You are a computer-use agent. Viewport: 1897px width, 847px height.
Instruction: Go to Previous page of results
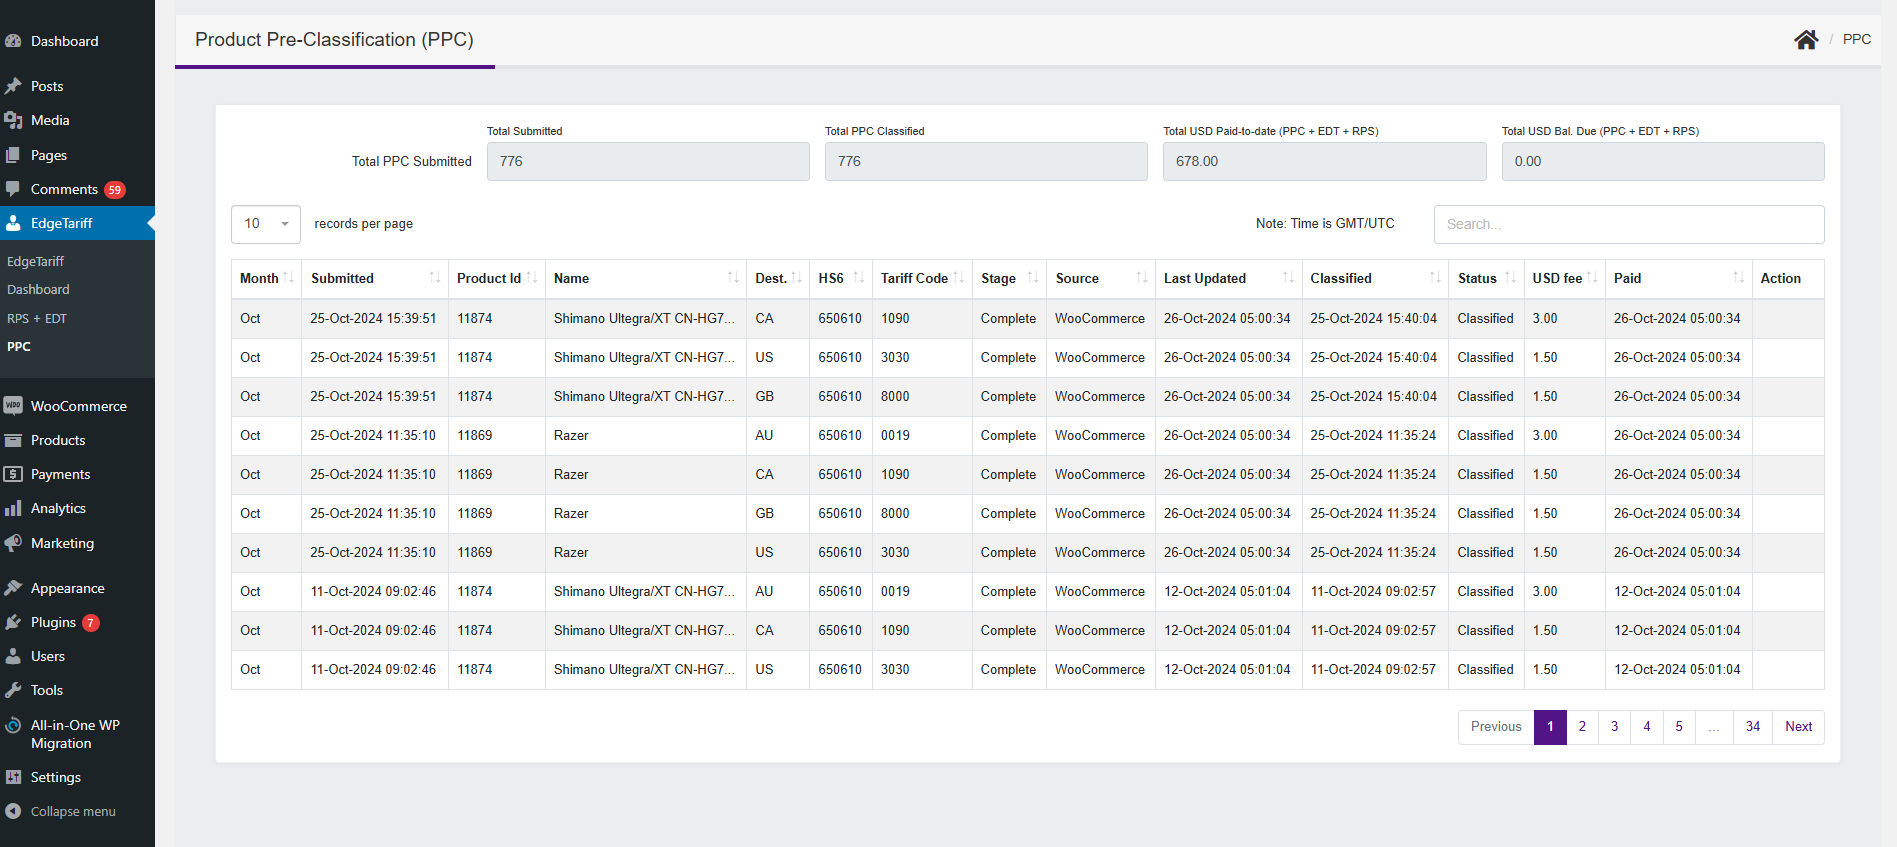coord(1496,727)
